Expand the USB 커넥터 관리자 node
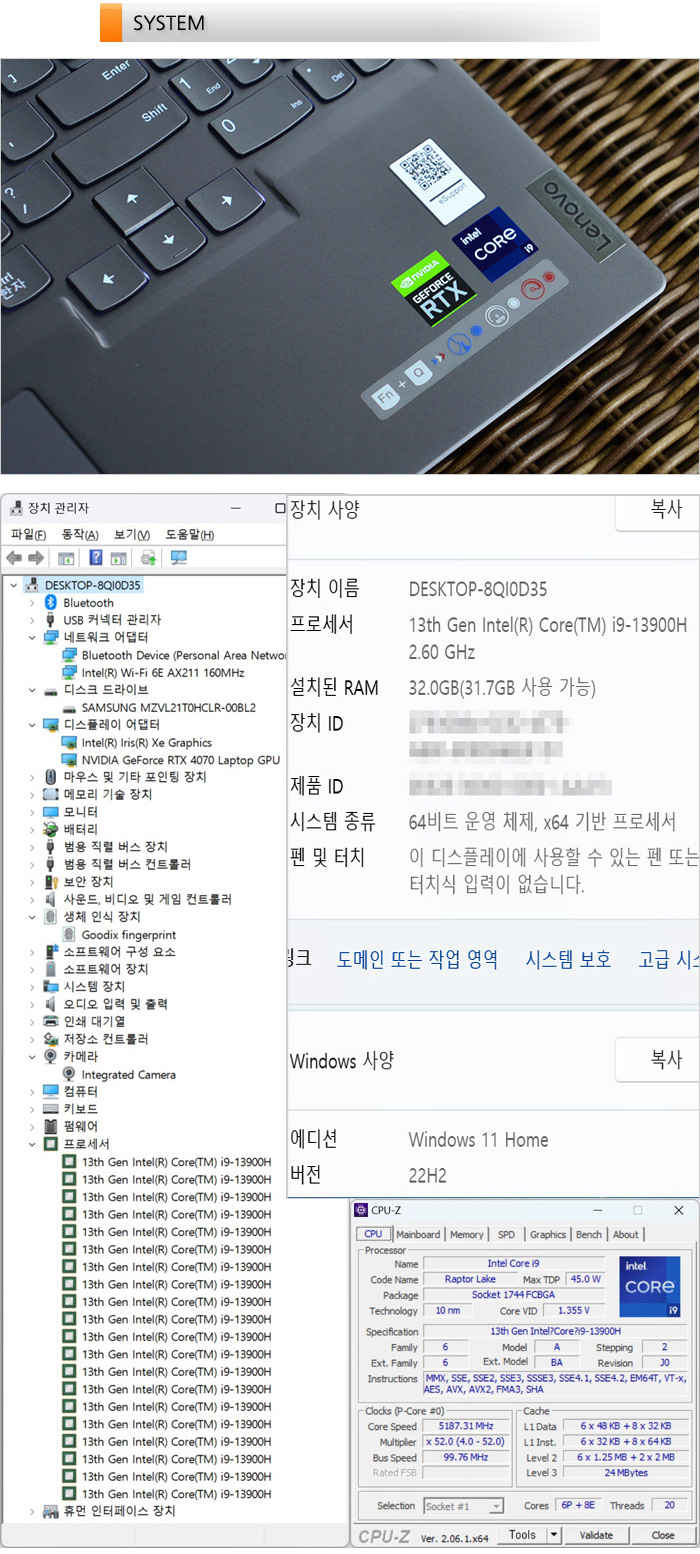 [x=32, y=620]
